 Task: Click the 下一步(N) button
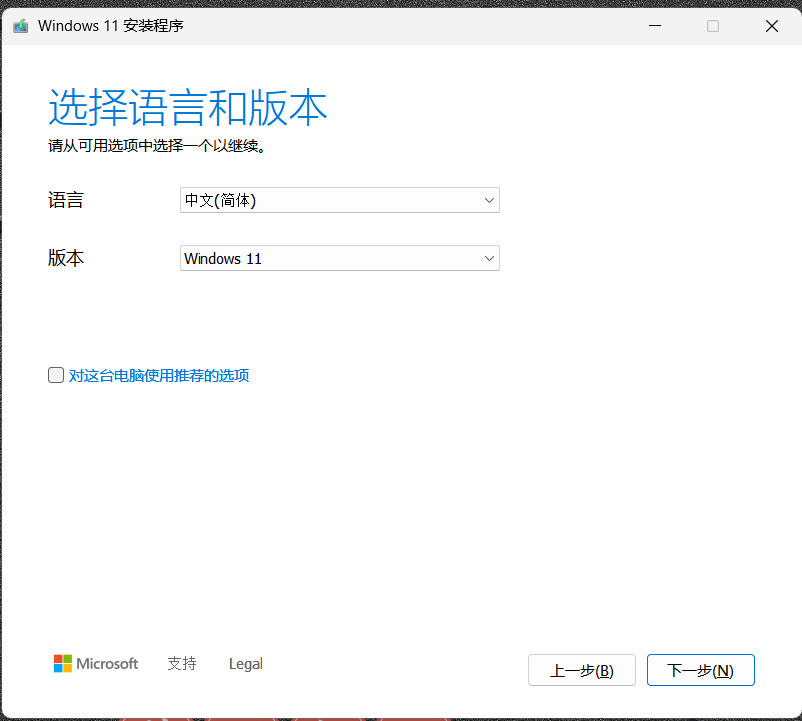point(701,670)
